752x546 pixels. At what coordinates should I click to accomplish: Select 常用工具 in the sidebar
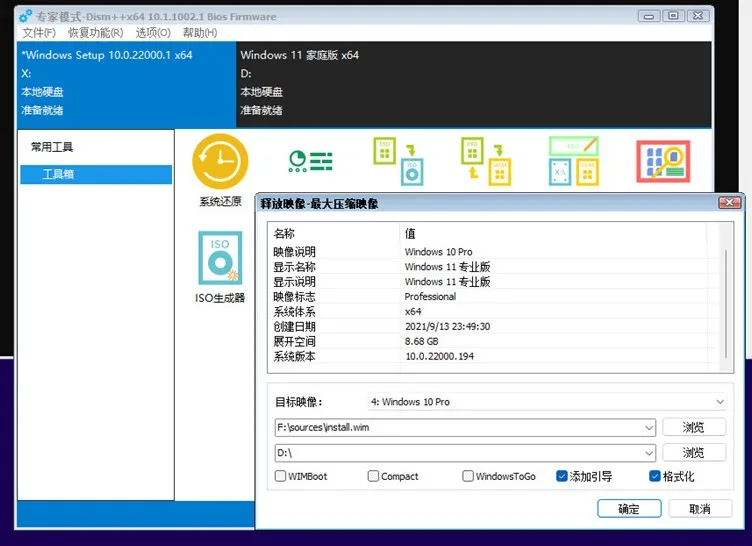click(x=52, y=147)
